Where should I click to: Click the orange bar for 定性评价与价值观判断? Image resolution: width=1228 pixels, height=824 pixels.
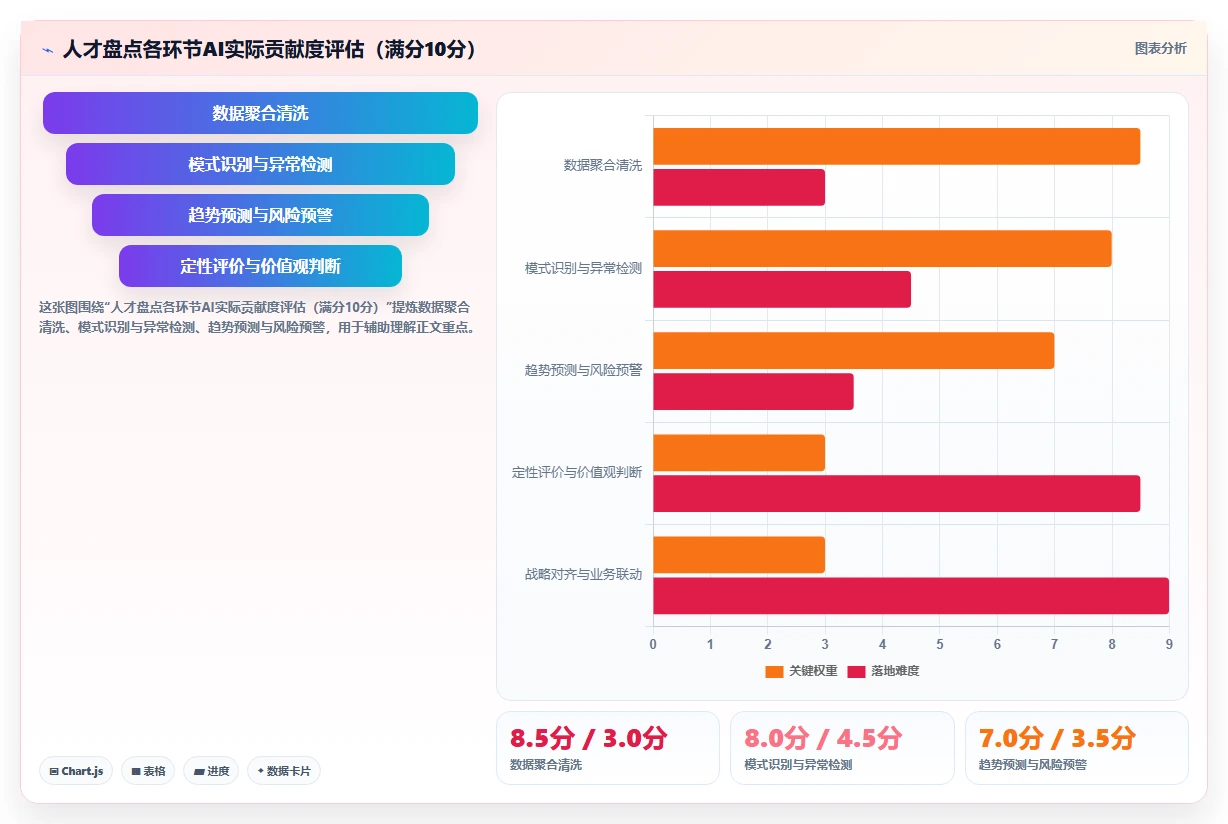739,453
